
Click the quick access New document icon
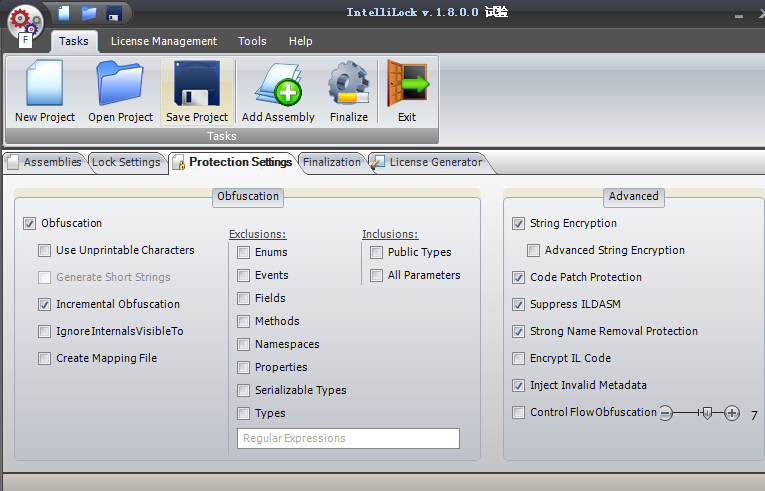64,13
